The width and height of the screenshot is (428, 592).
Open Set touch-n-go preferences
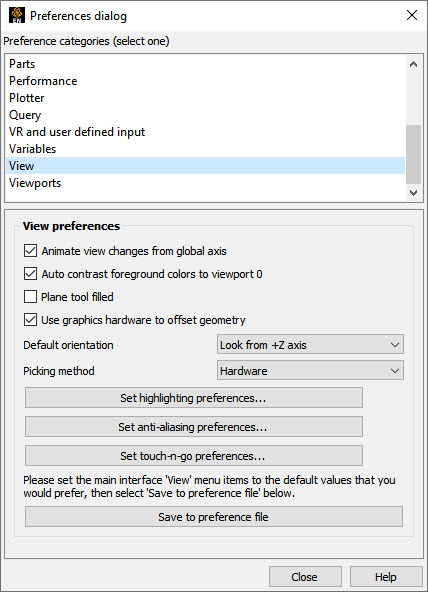coord(194,456)
